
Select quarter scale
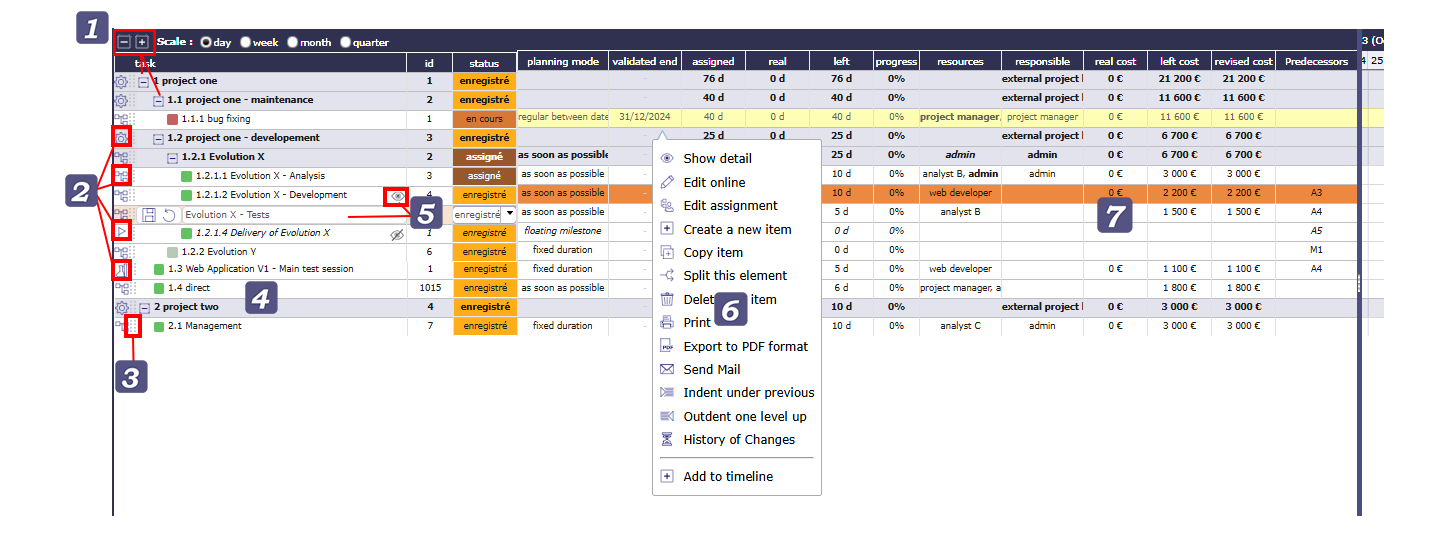[x=346, y=43]
